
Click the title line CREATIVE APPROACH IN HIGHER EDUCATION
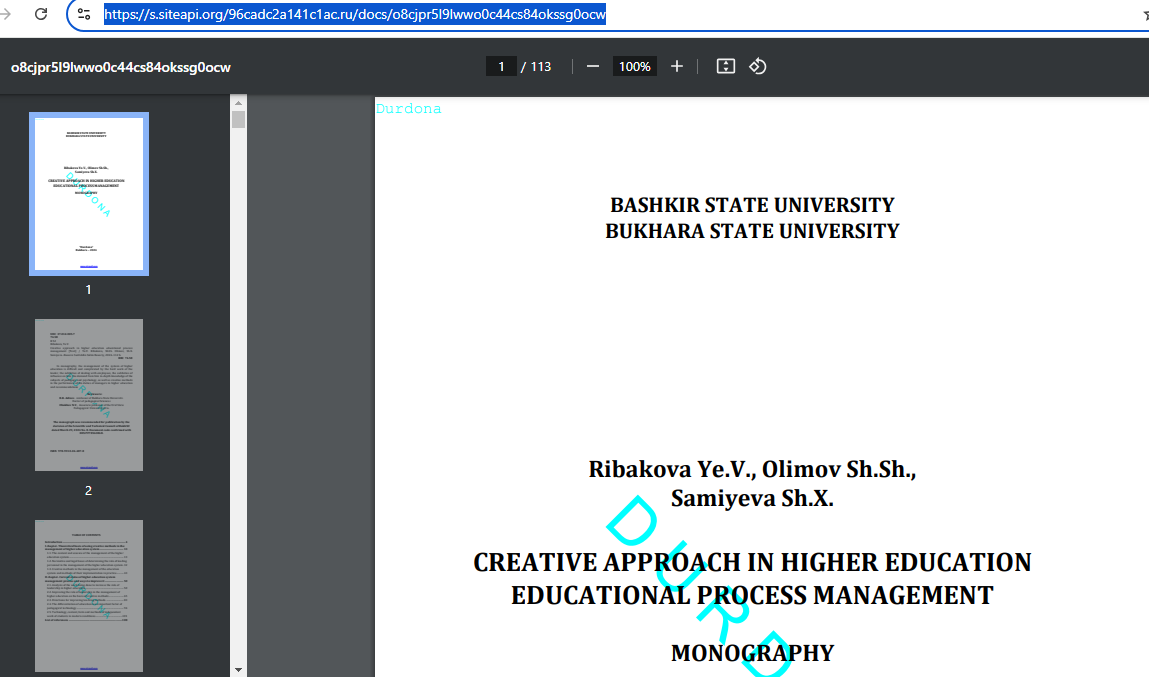click(x=753, y=563)
